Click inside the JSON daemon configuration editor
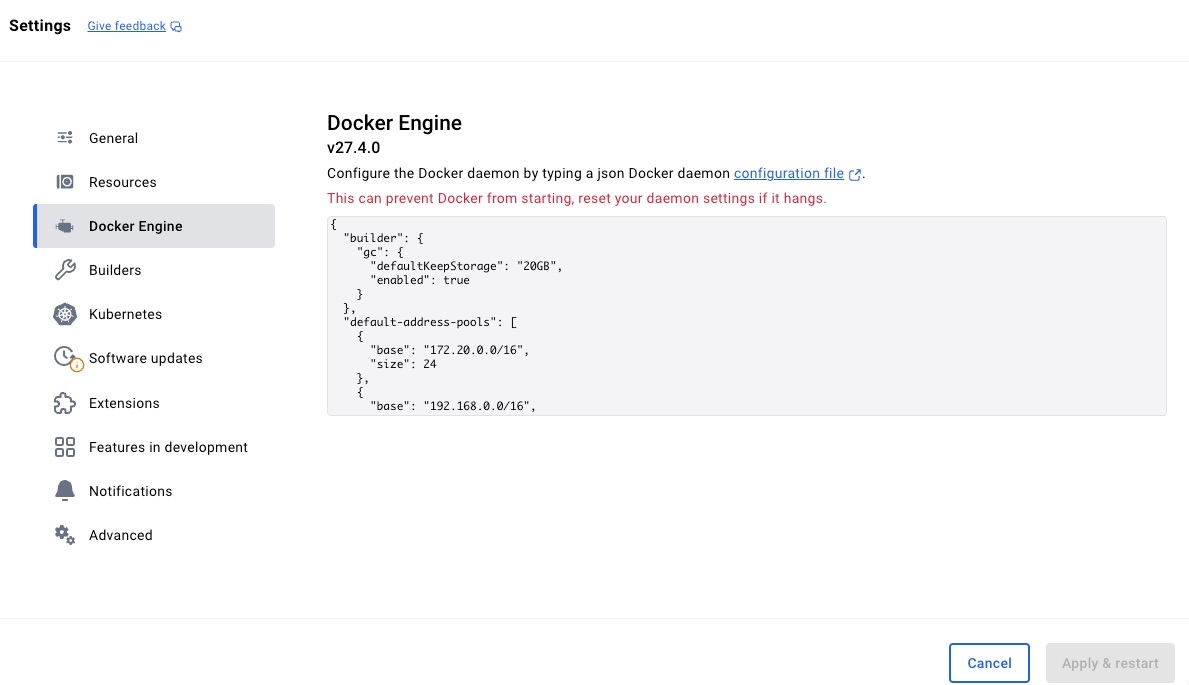The image size is (1189, 685). point(746,315)
